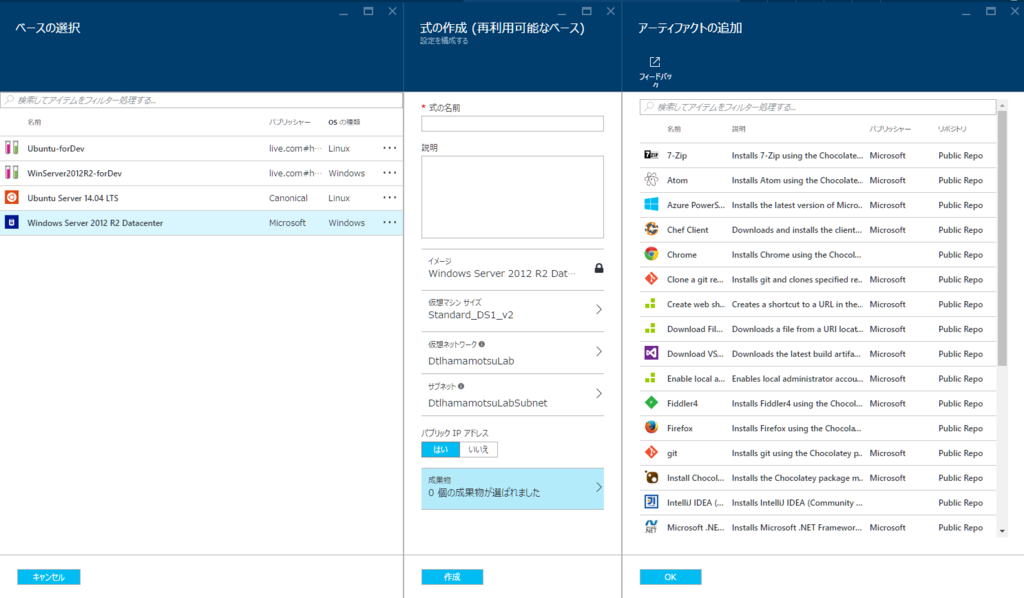Click the 仮想ネットワーク info icon
The height and width of the screenshot is (598, 1024).
[x=481, y=344]
